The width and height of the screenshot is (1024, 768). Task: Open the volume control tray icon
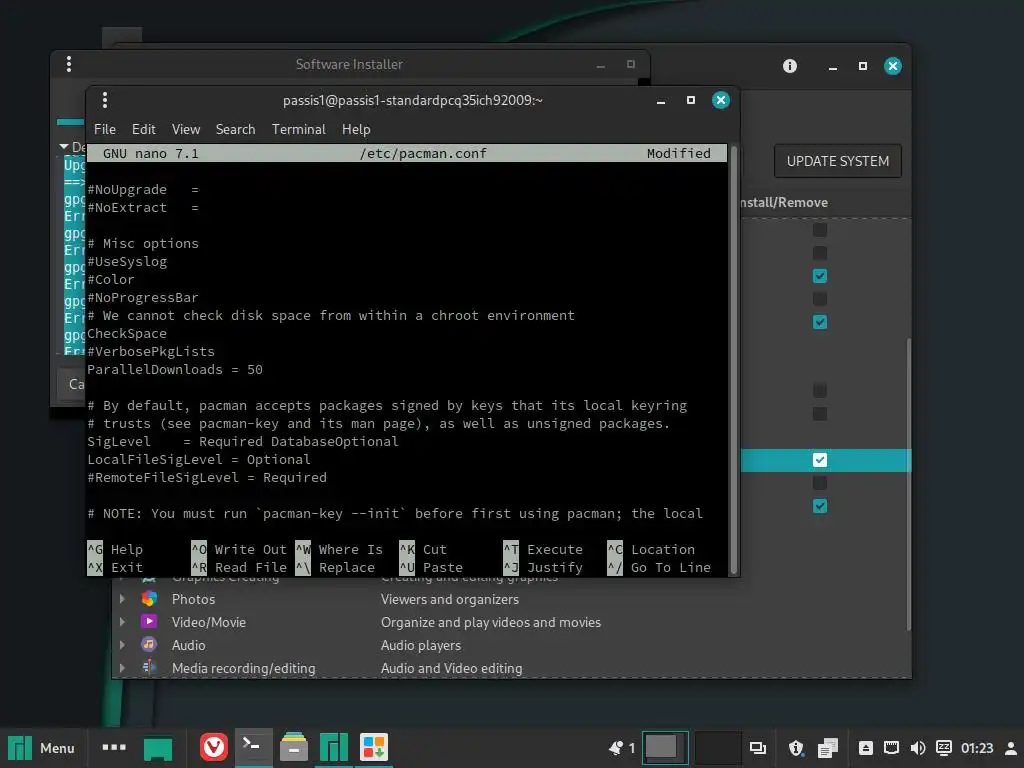click(x=918, y=748)
